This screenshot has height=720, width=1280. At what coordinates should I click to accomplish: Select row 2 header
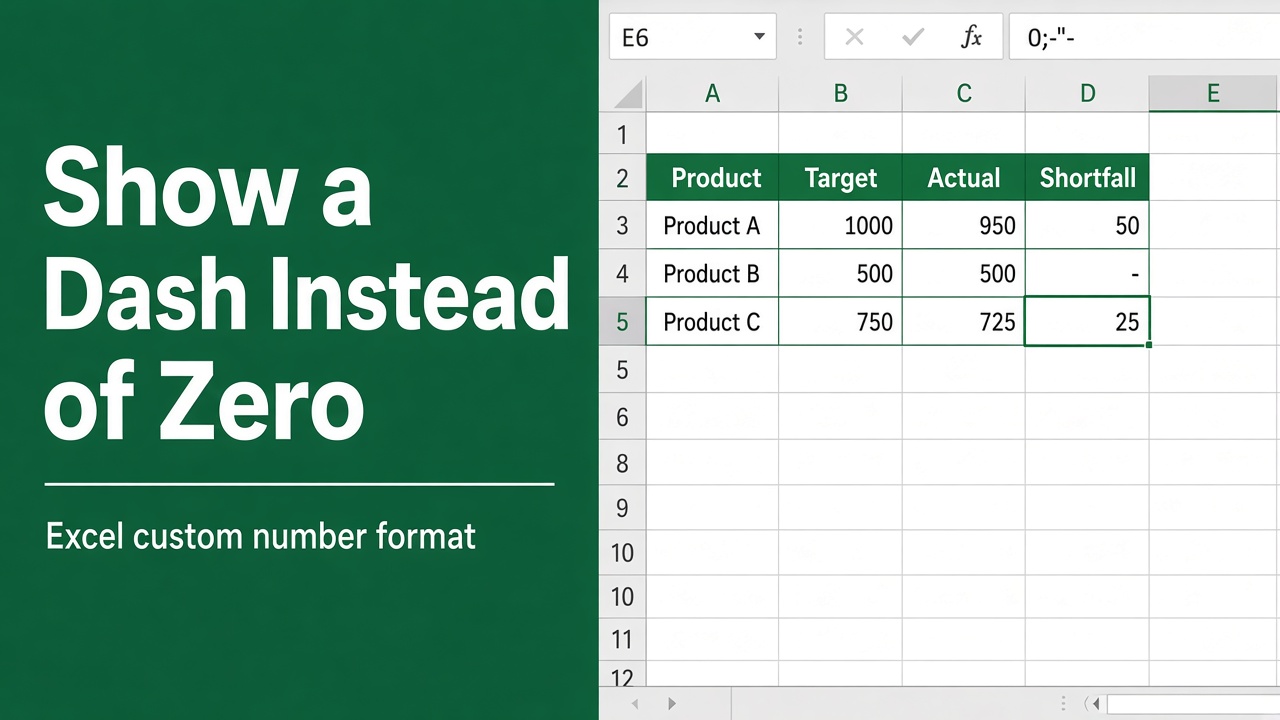pyautogui.click(x=623, y=178)
